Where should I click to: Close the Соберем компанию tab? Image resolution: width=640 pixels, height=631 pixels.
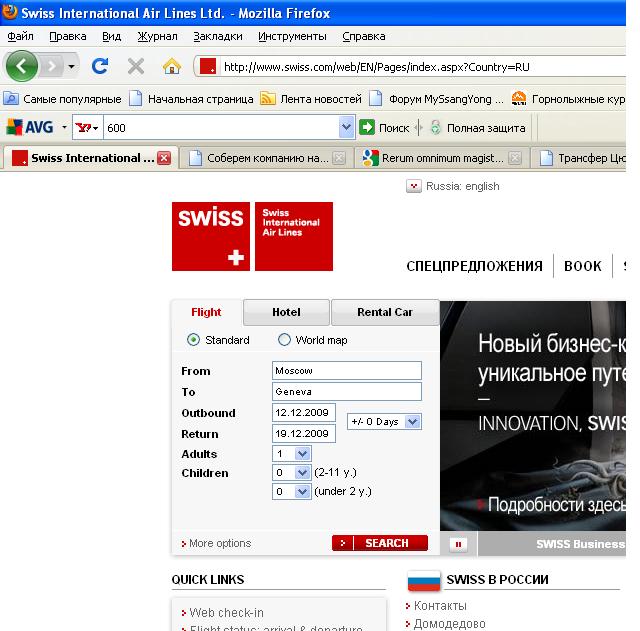(x=339, y=158)
